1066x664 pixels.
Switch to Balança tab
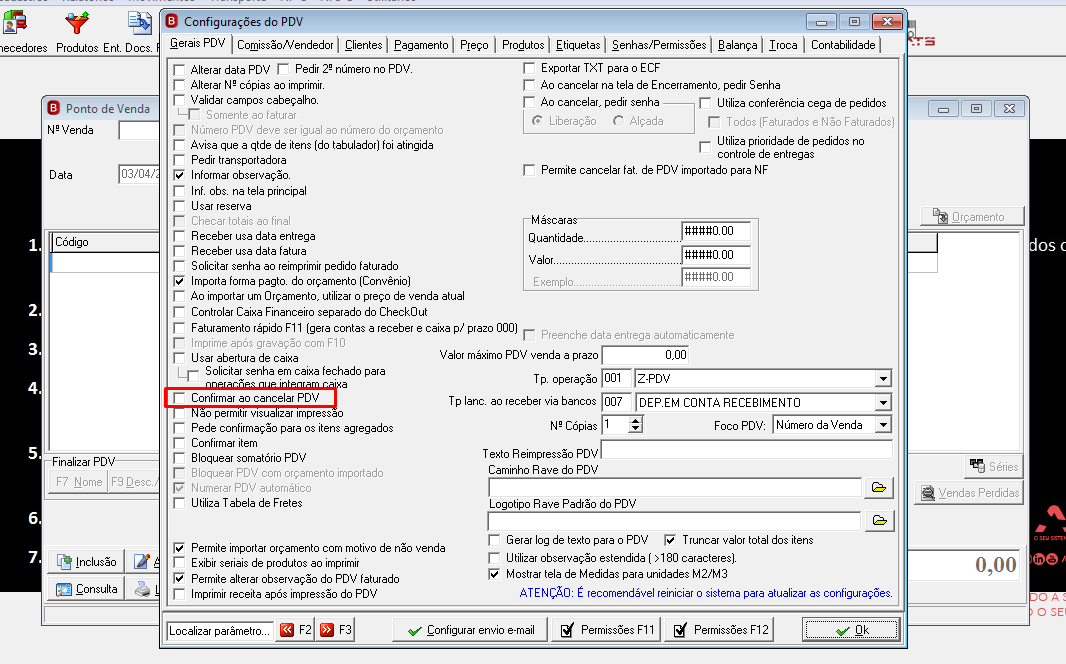pos(737,45)
